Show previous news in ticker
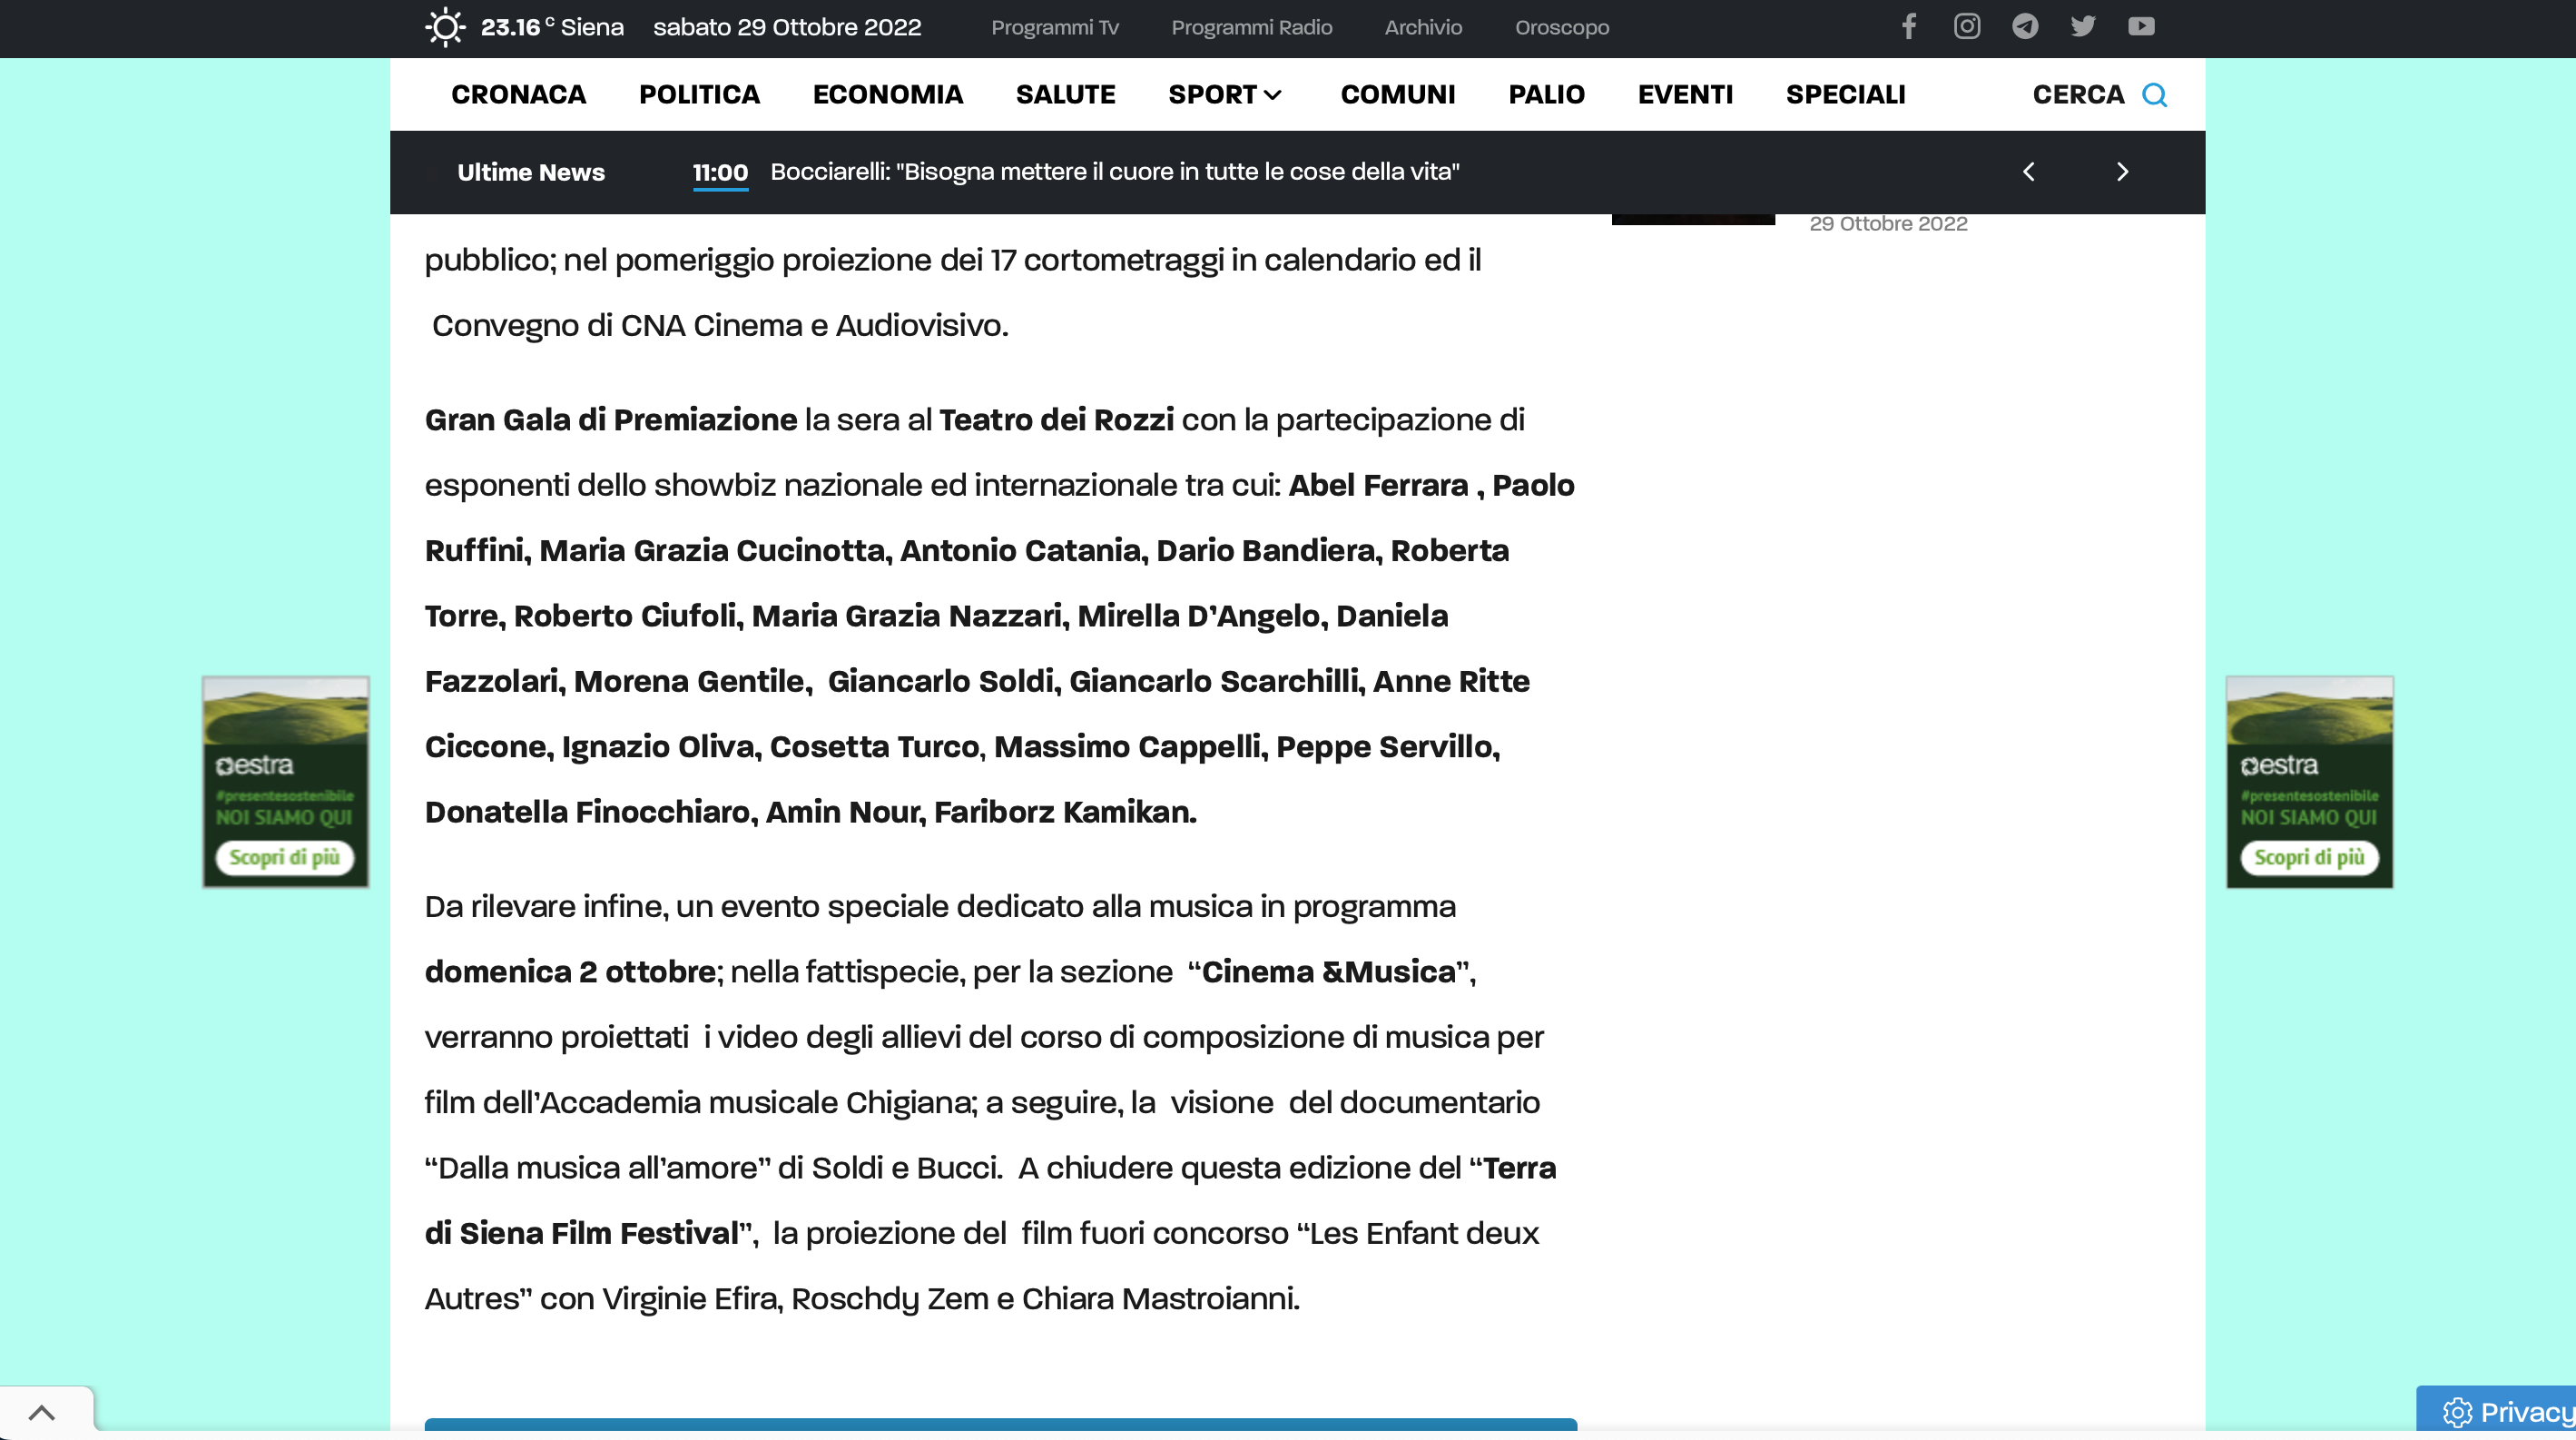Viewport: 2576px width, 1440px height. (x=2028, y=172)
